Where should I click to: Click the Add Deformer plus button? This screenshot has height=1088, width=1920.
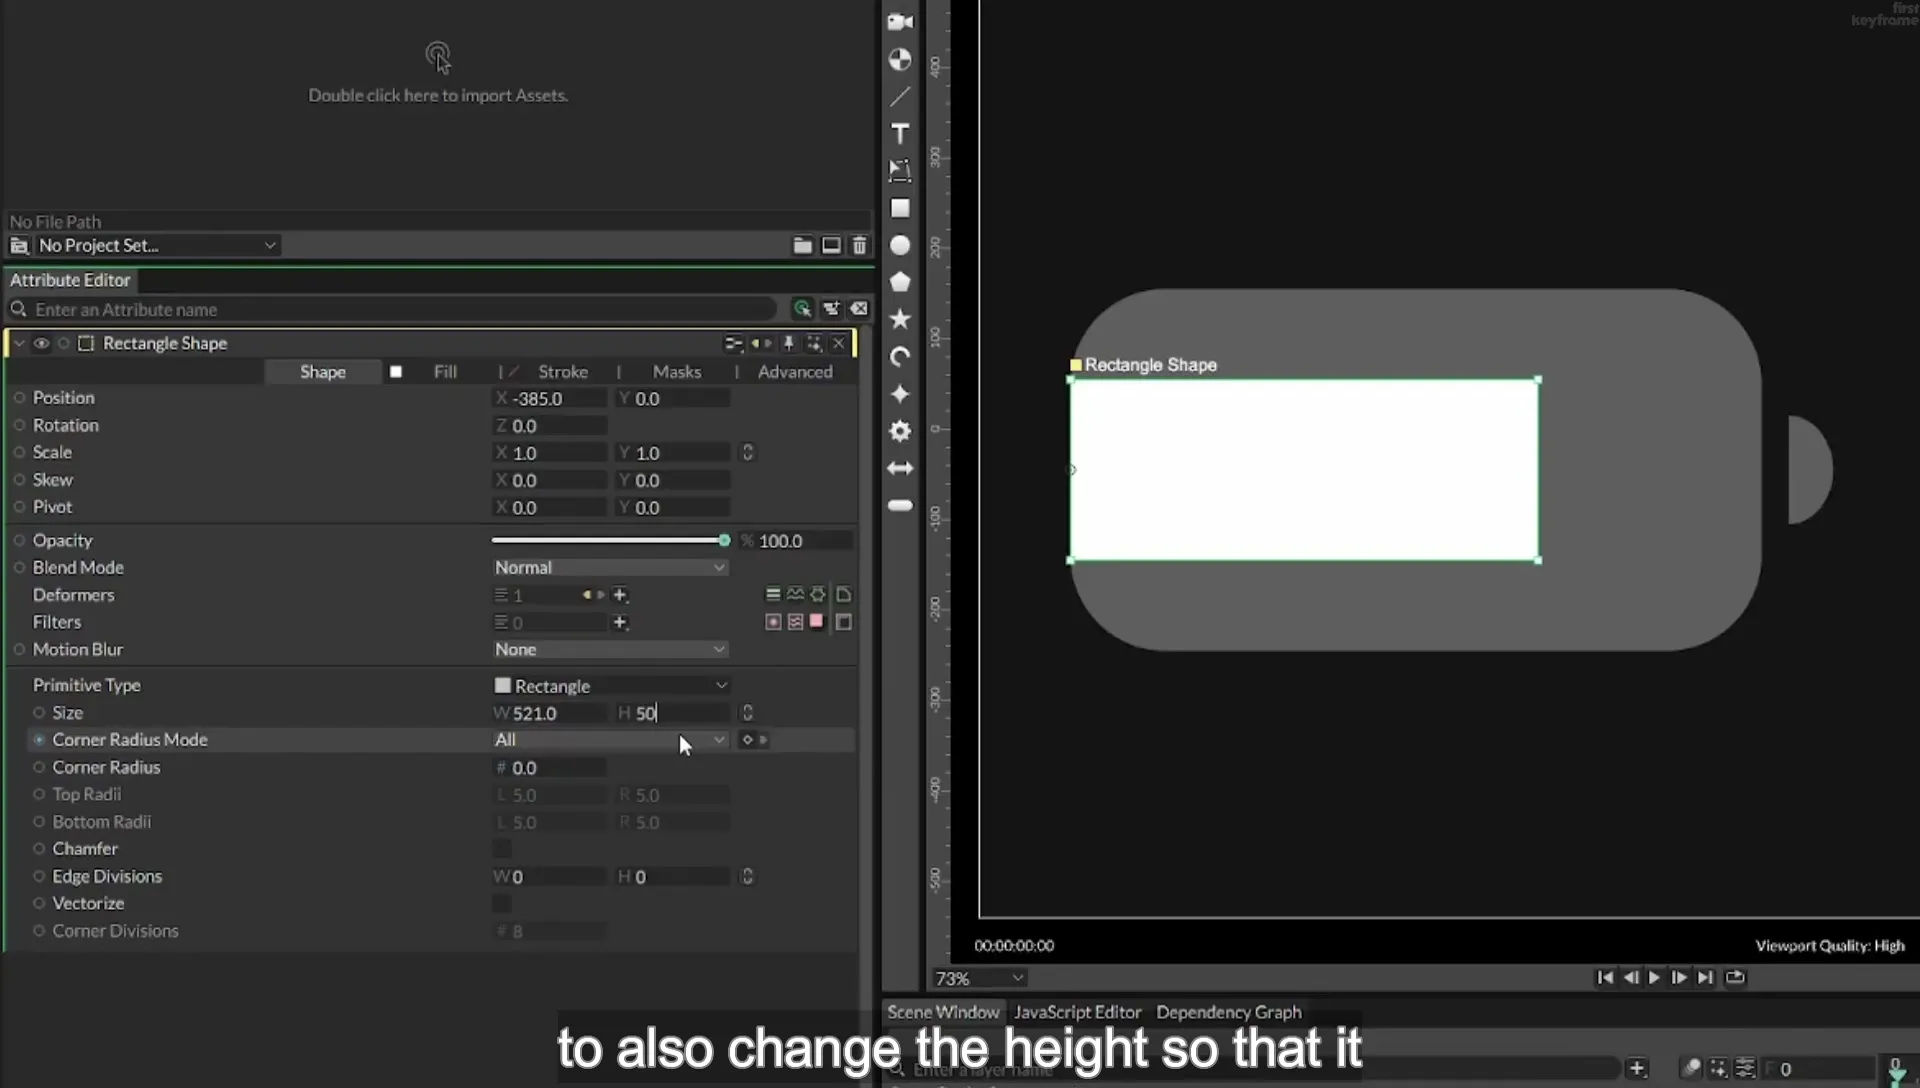click(620, 595)
